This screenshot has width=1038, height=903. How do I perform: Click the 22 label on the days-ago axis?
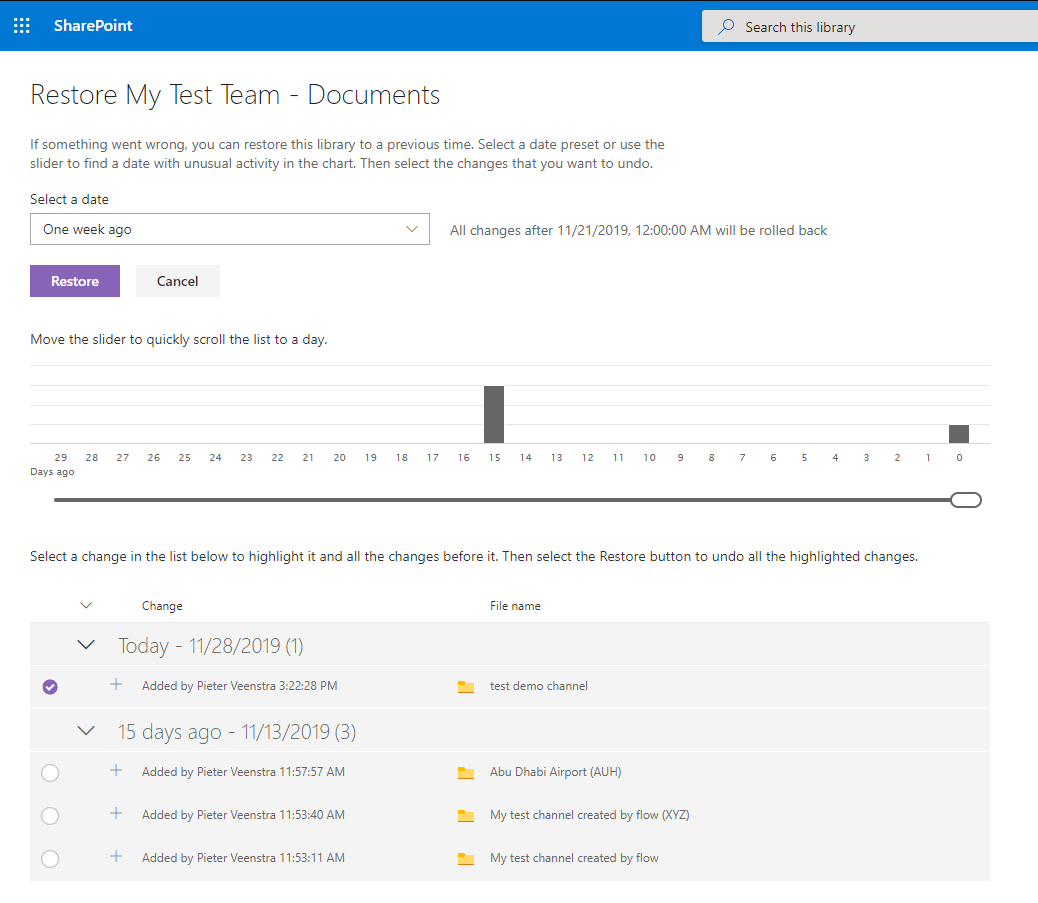point(277,457)
